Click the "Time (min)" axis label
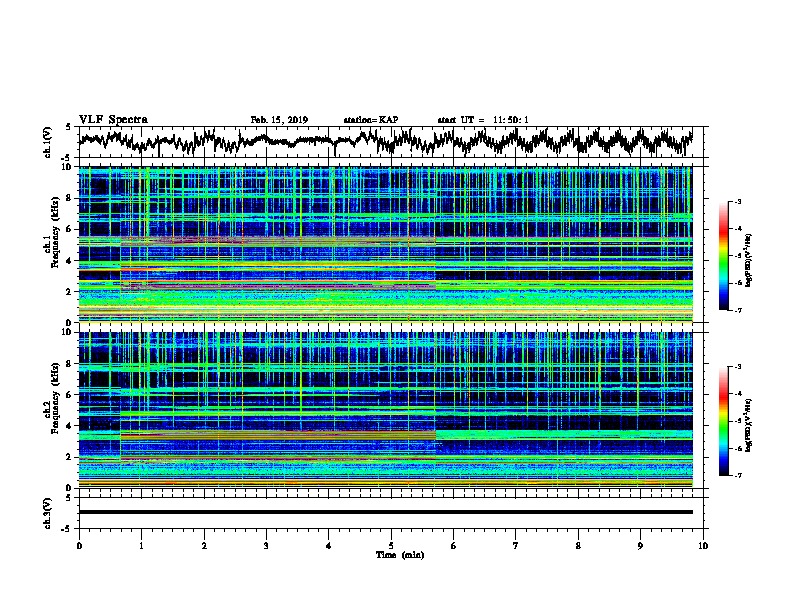The width and height of the screenshot is (792, 612). coord(400,555)
